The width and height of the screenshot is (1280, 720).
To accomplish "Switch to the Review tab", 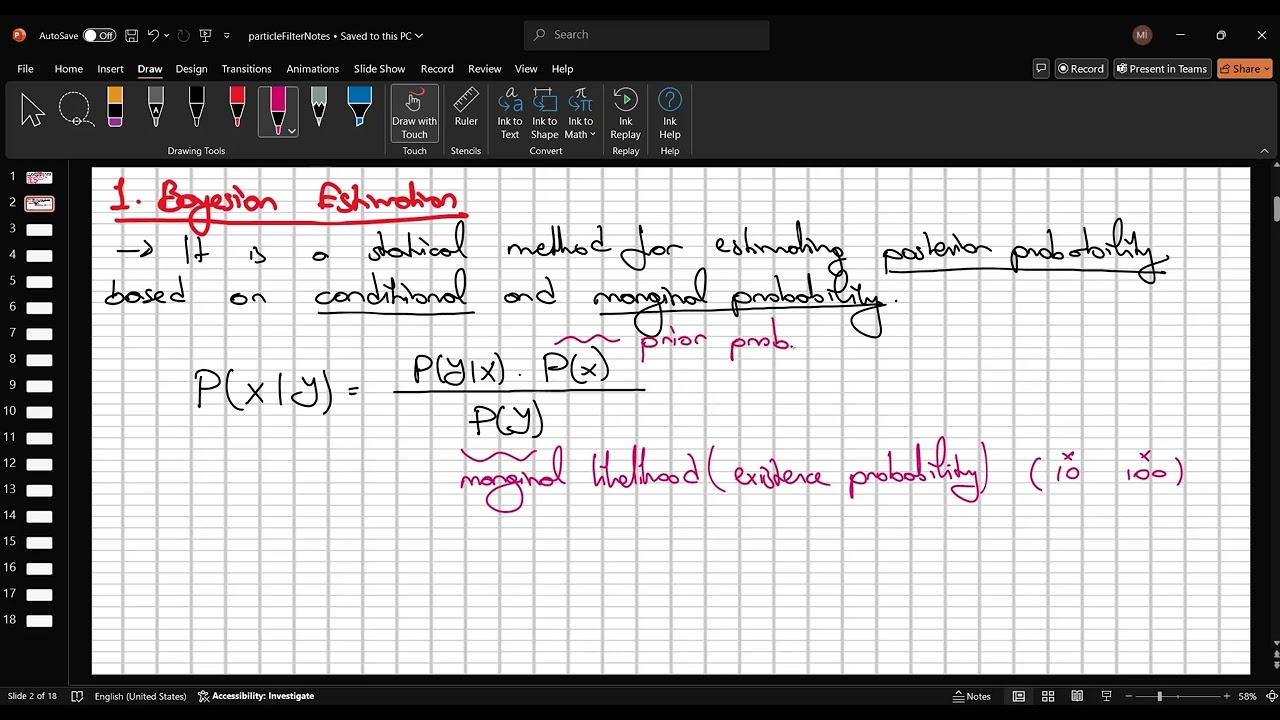I will (484, 69).
